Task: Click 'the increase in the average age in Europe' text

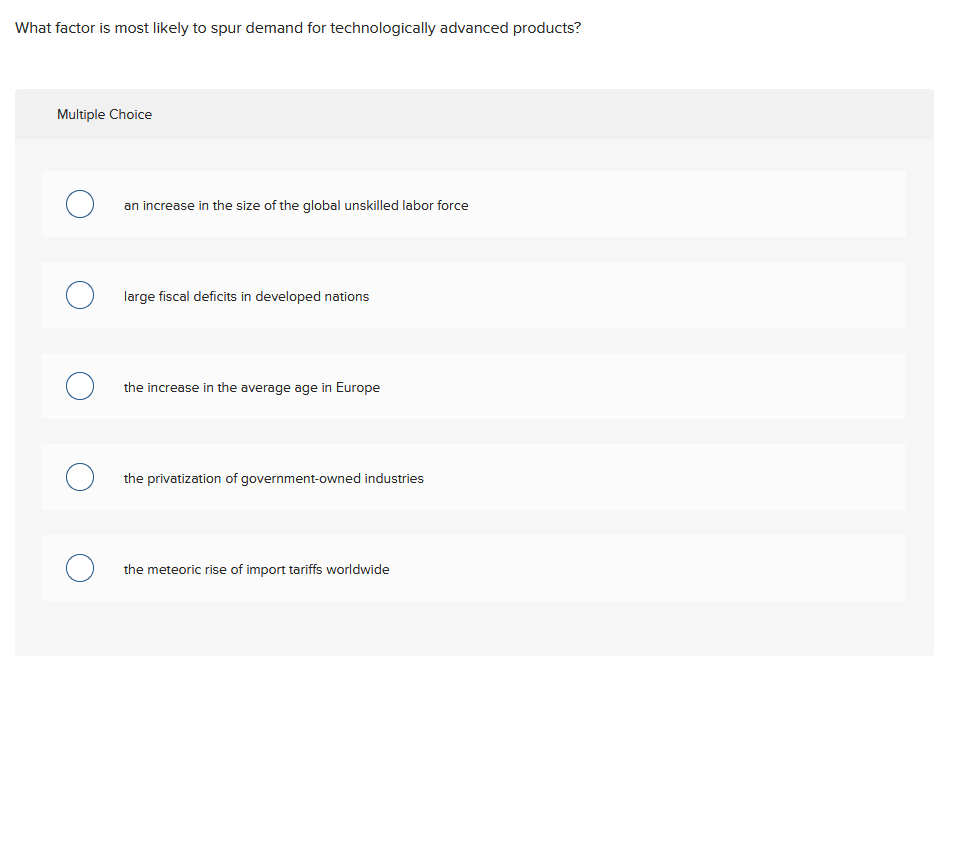Action: [x=252, y=388]
